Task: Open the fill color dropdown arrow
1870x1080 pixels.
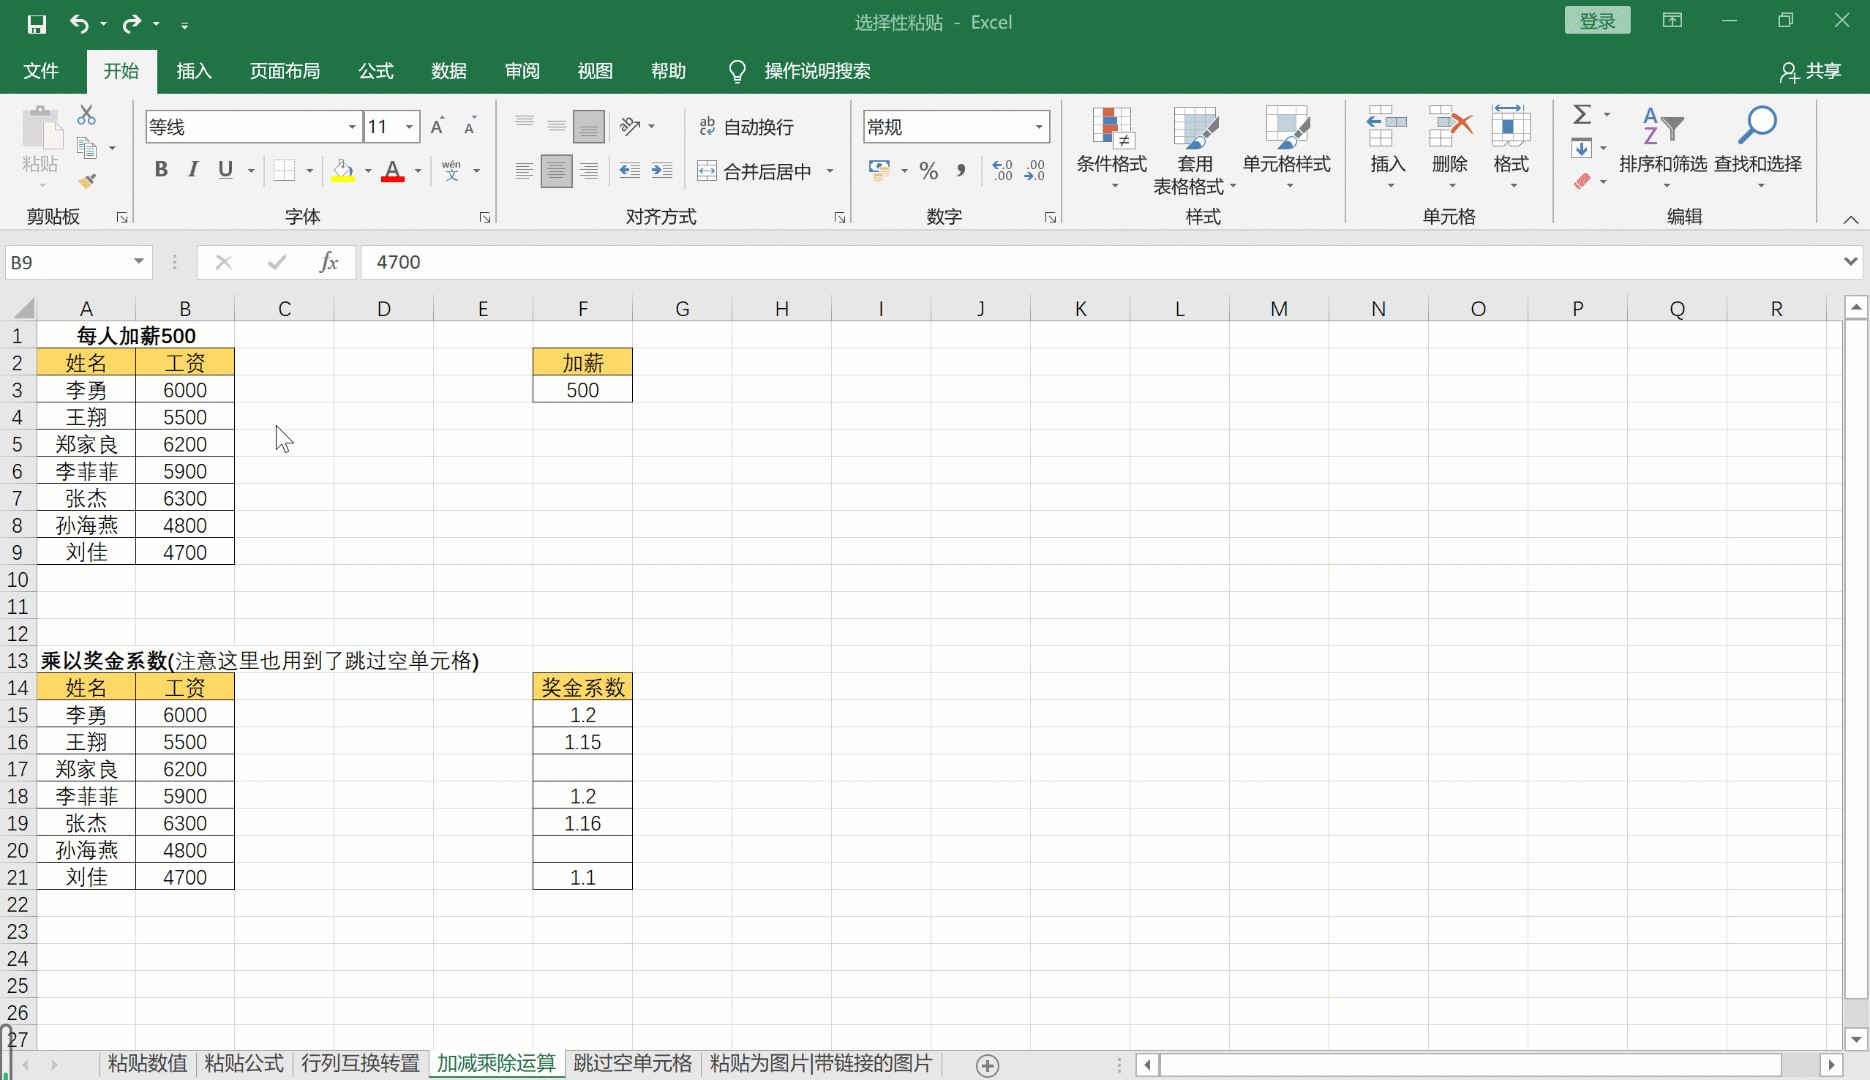Action: 368,171
